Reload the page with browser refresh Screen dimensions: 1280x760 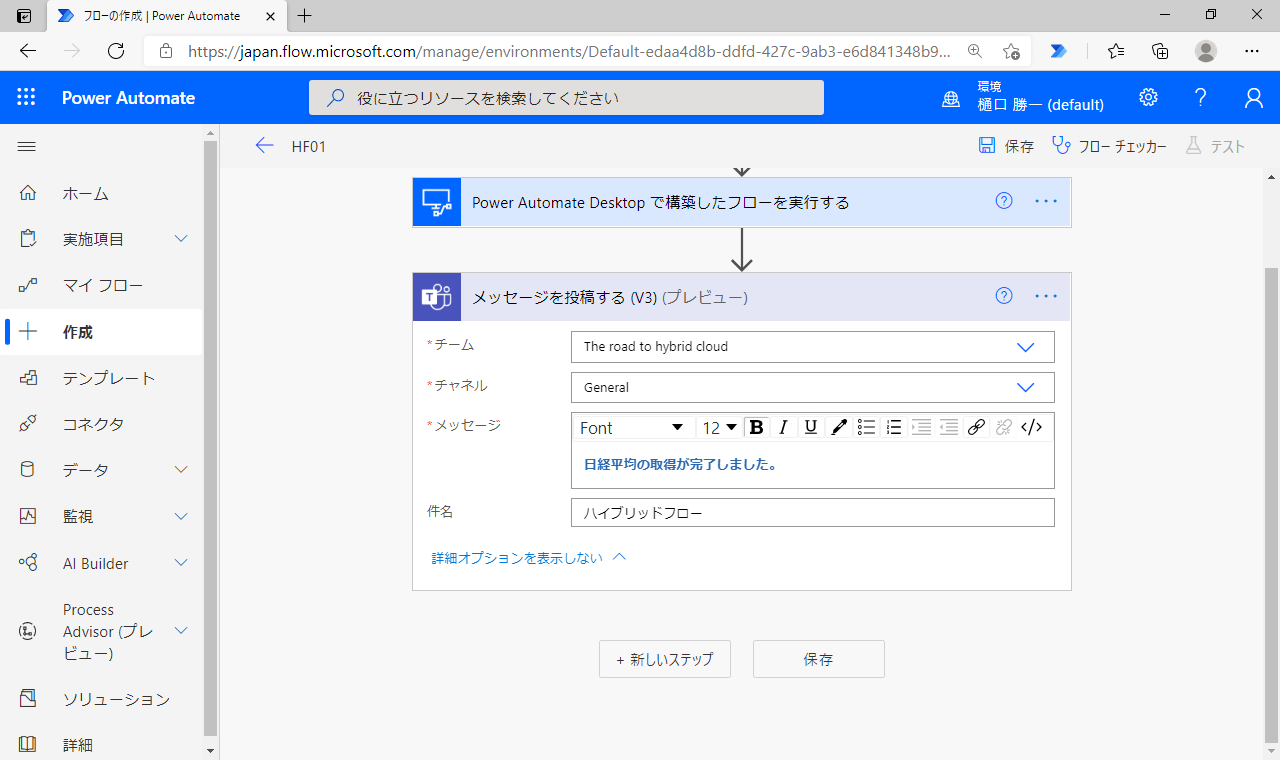coord(116,51)
